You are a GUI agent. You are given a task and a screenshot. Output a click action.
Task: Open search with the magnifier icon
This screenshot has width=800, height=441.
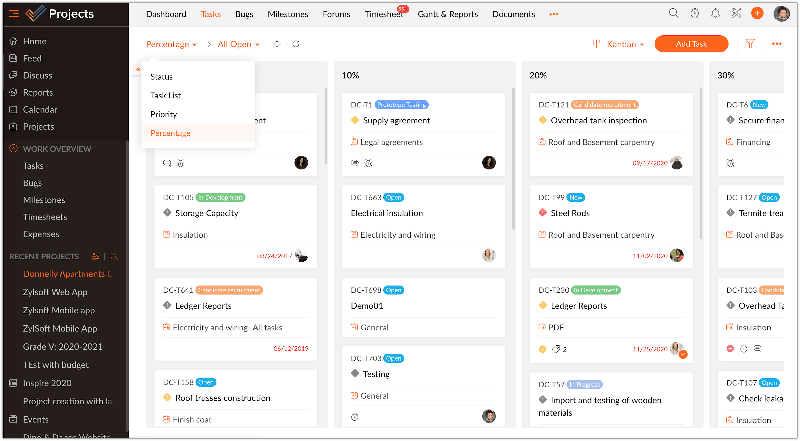[673, 14]
